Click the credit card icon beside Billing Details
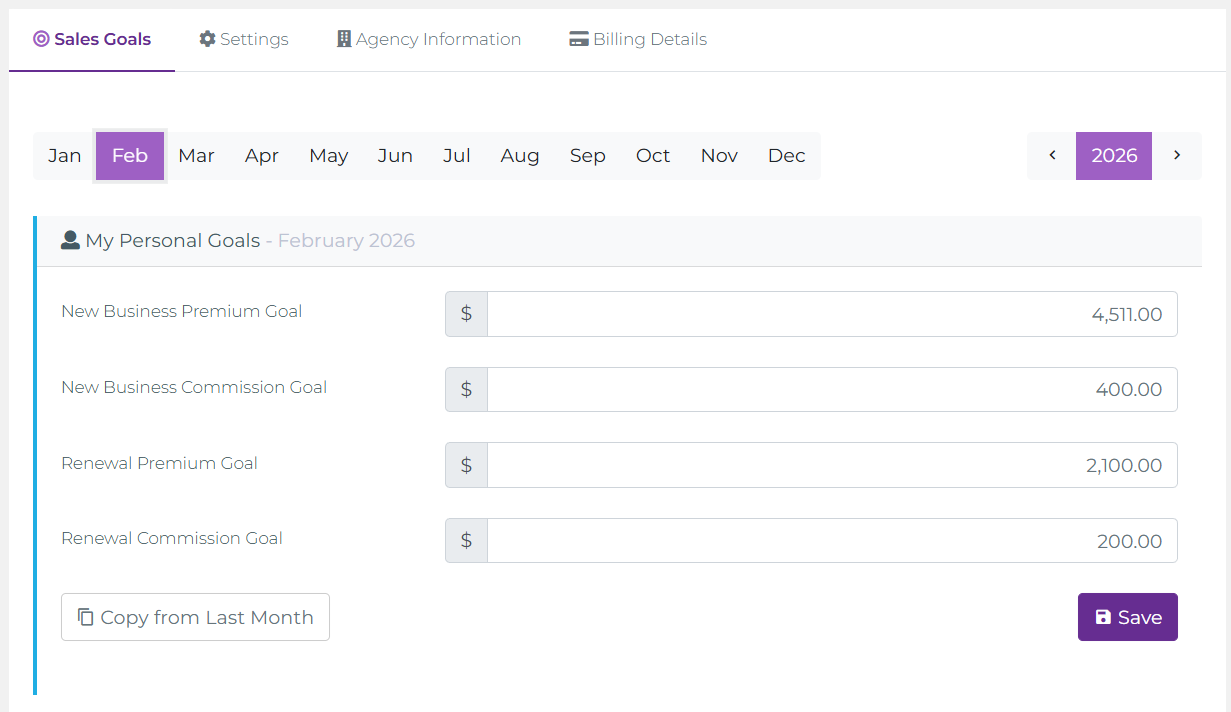 (x=578, y=38)
